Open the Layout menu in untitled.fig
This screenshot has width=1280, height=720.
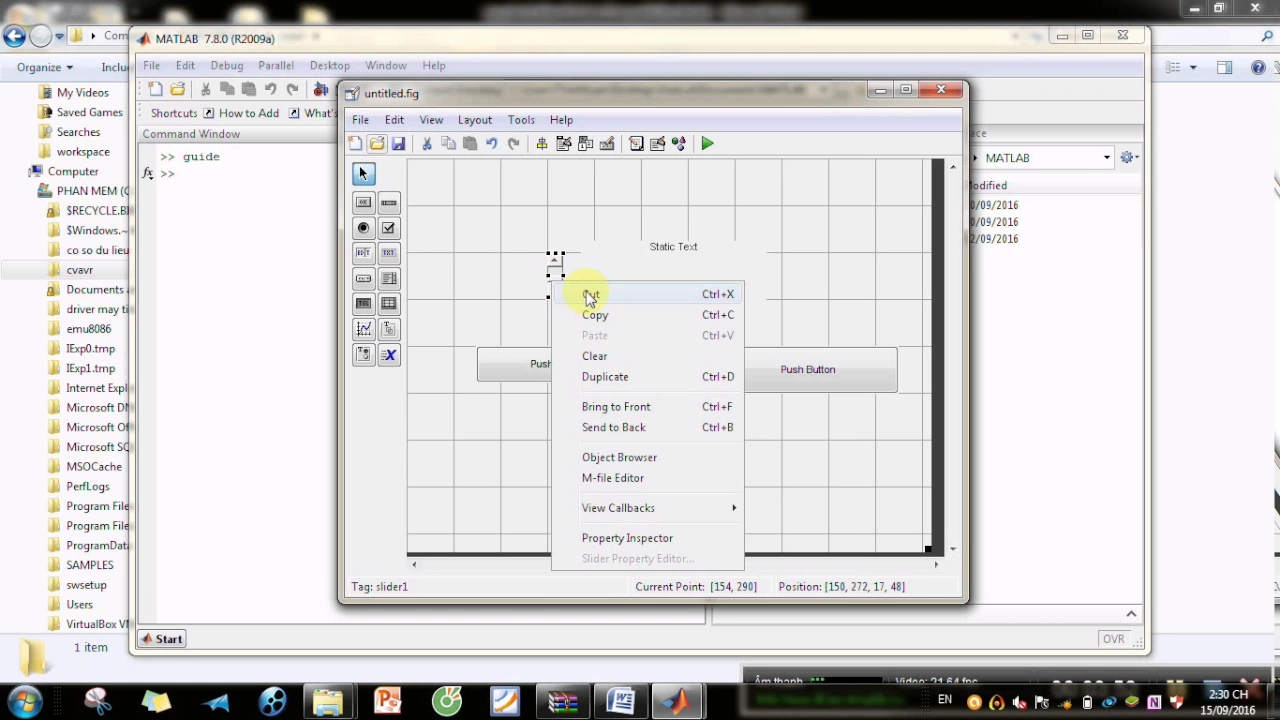[x=475, y=120]
